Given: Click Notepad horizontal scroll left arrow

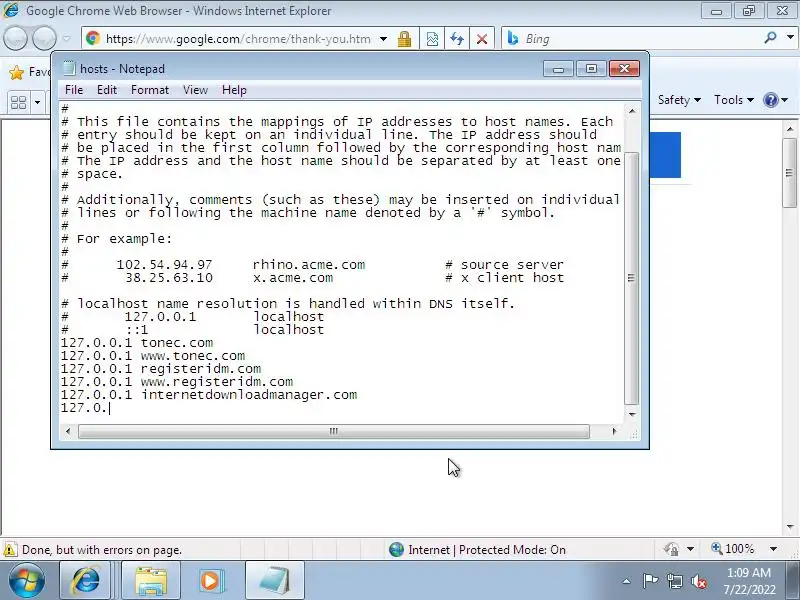Looking at the screenshot, I should pos(68,431).
